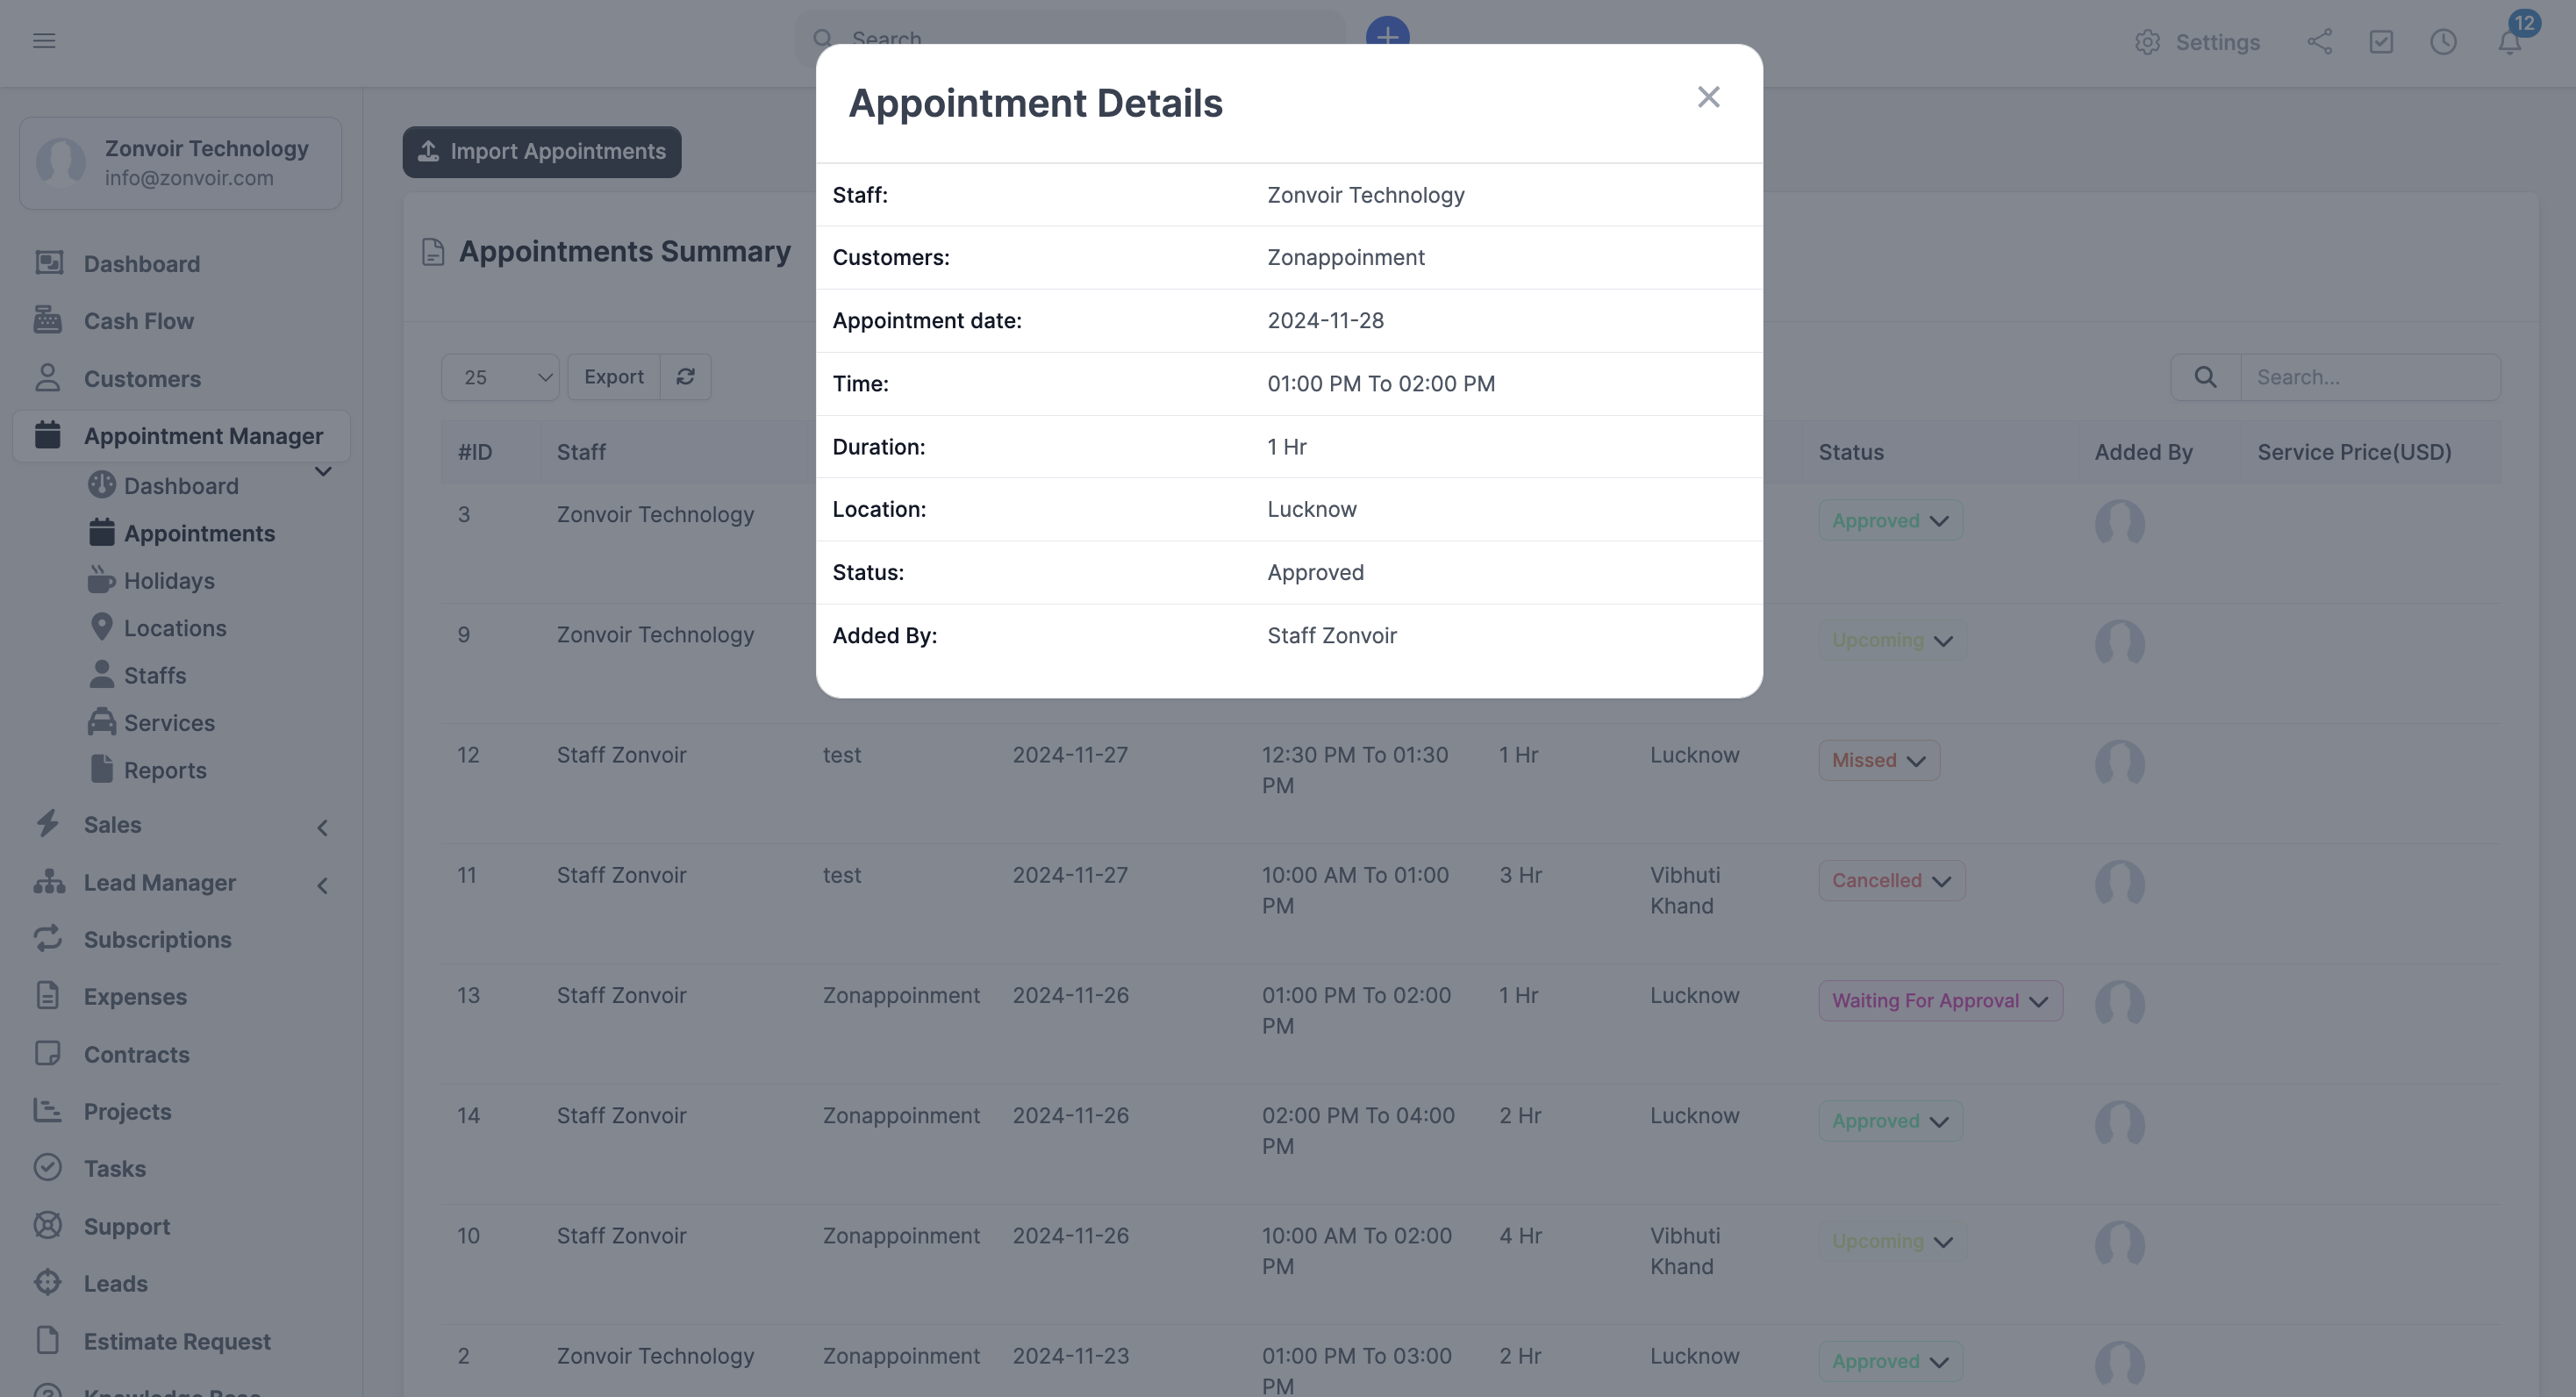The height and width of the screenshot is (1397, 2576).
Task: Open the Subscriptions menu entry
Action: coord(157,939)
